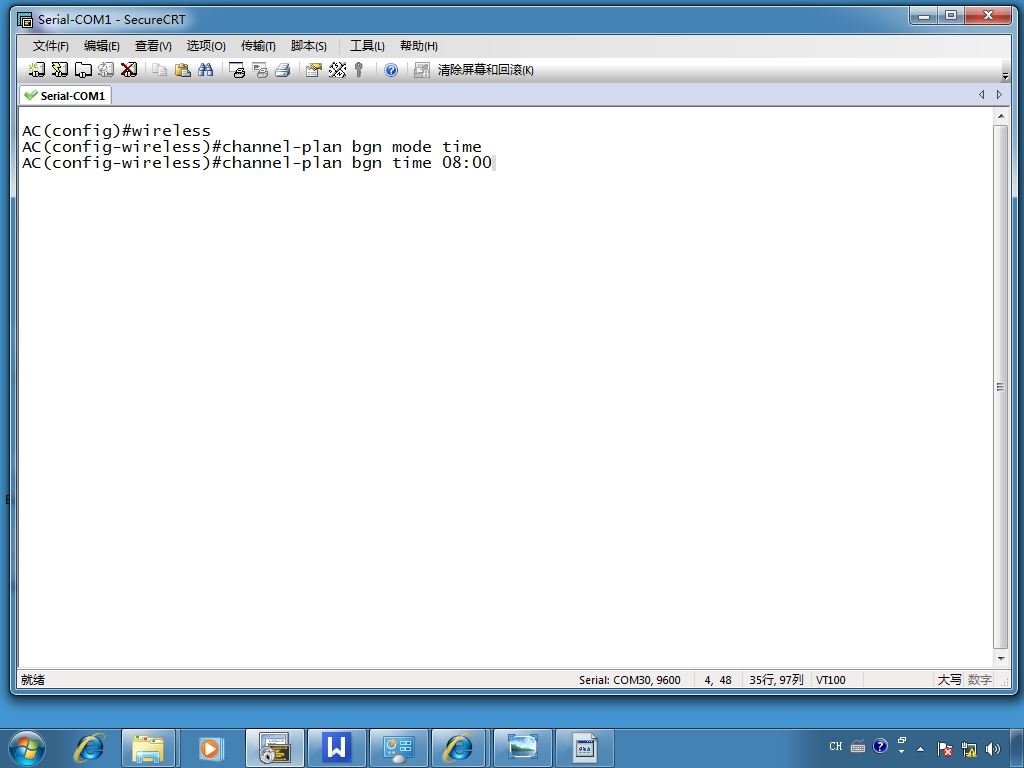This screenshot has height=768, width=1024.
Task: Open the Windows Start orb
Action: pyautogui.click(x=27, y=748)
